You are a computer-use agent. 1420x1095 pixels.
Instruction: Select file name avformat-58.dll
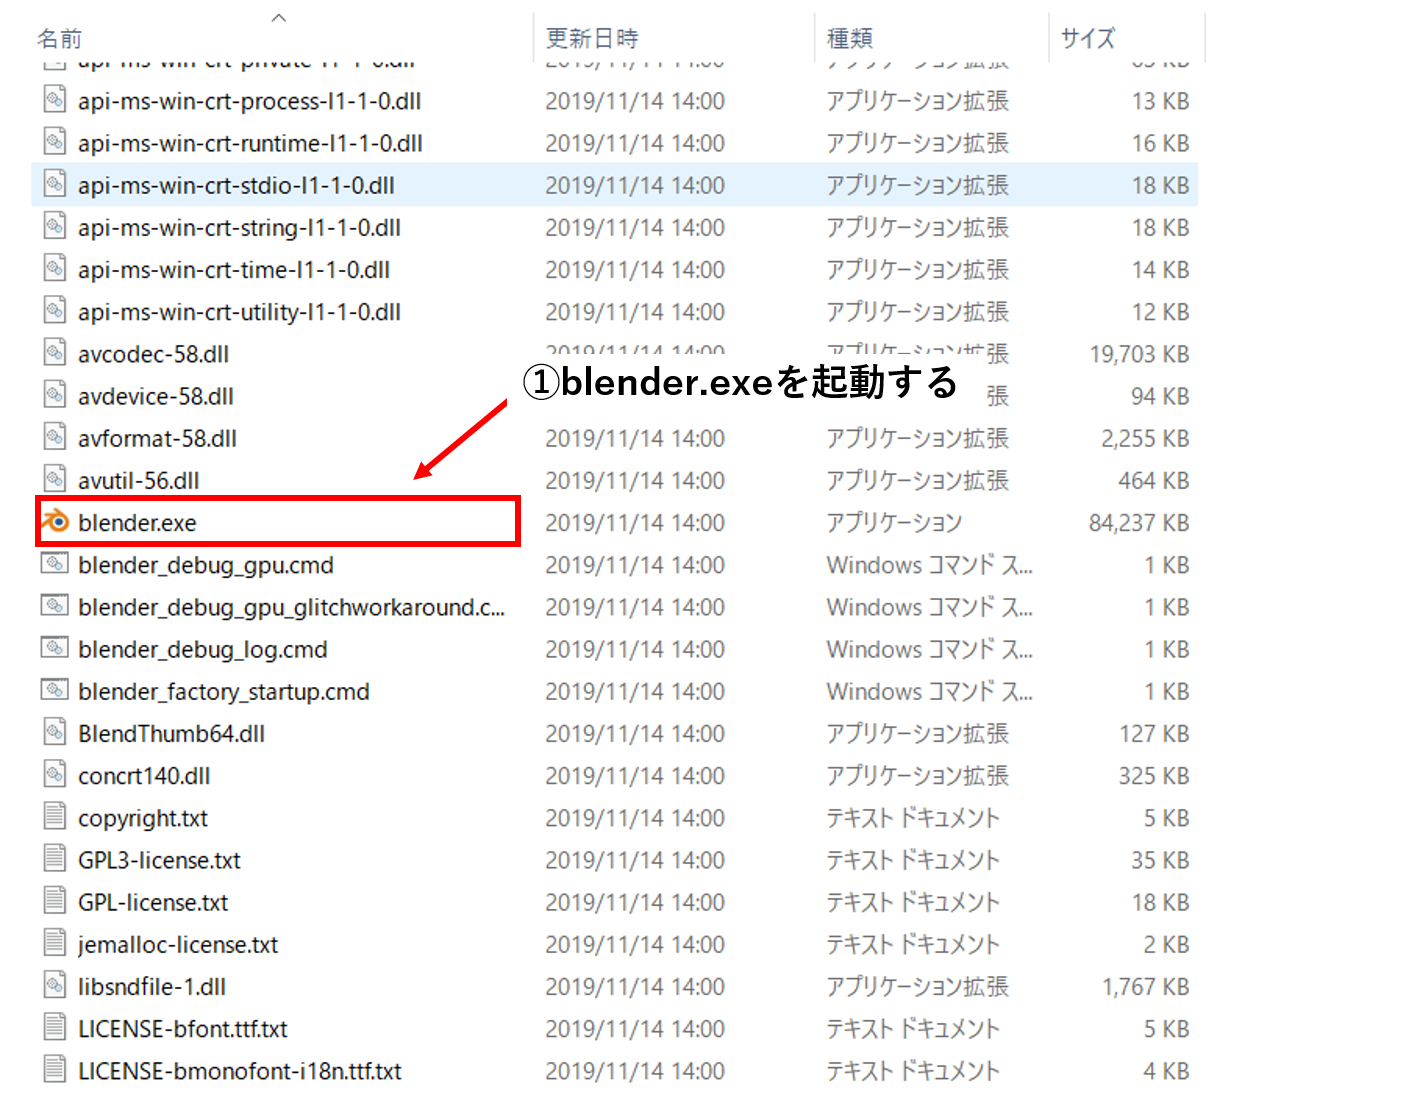click(x=157, y=438)
